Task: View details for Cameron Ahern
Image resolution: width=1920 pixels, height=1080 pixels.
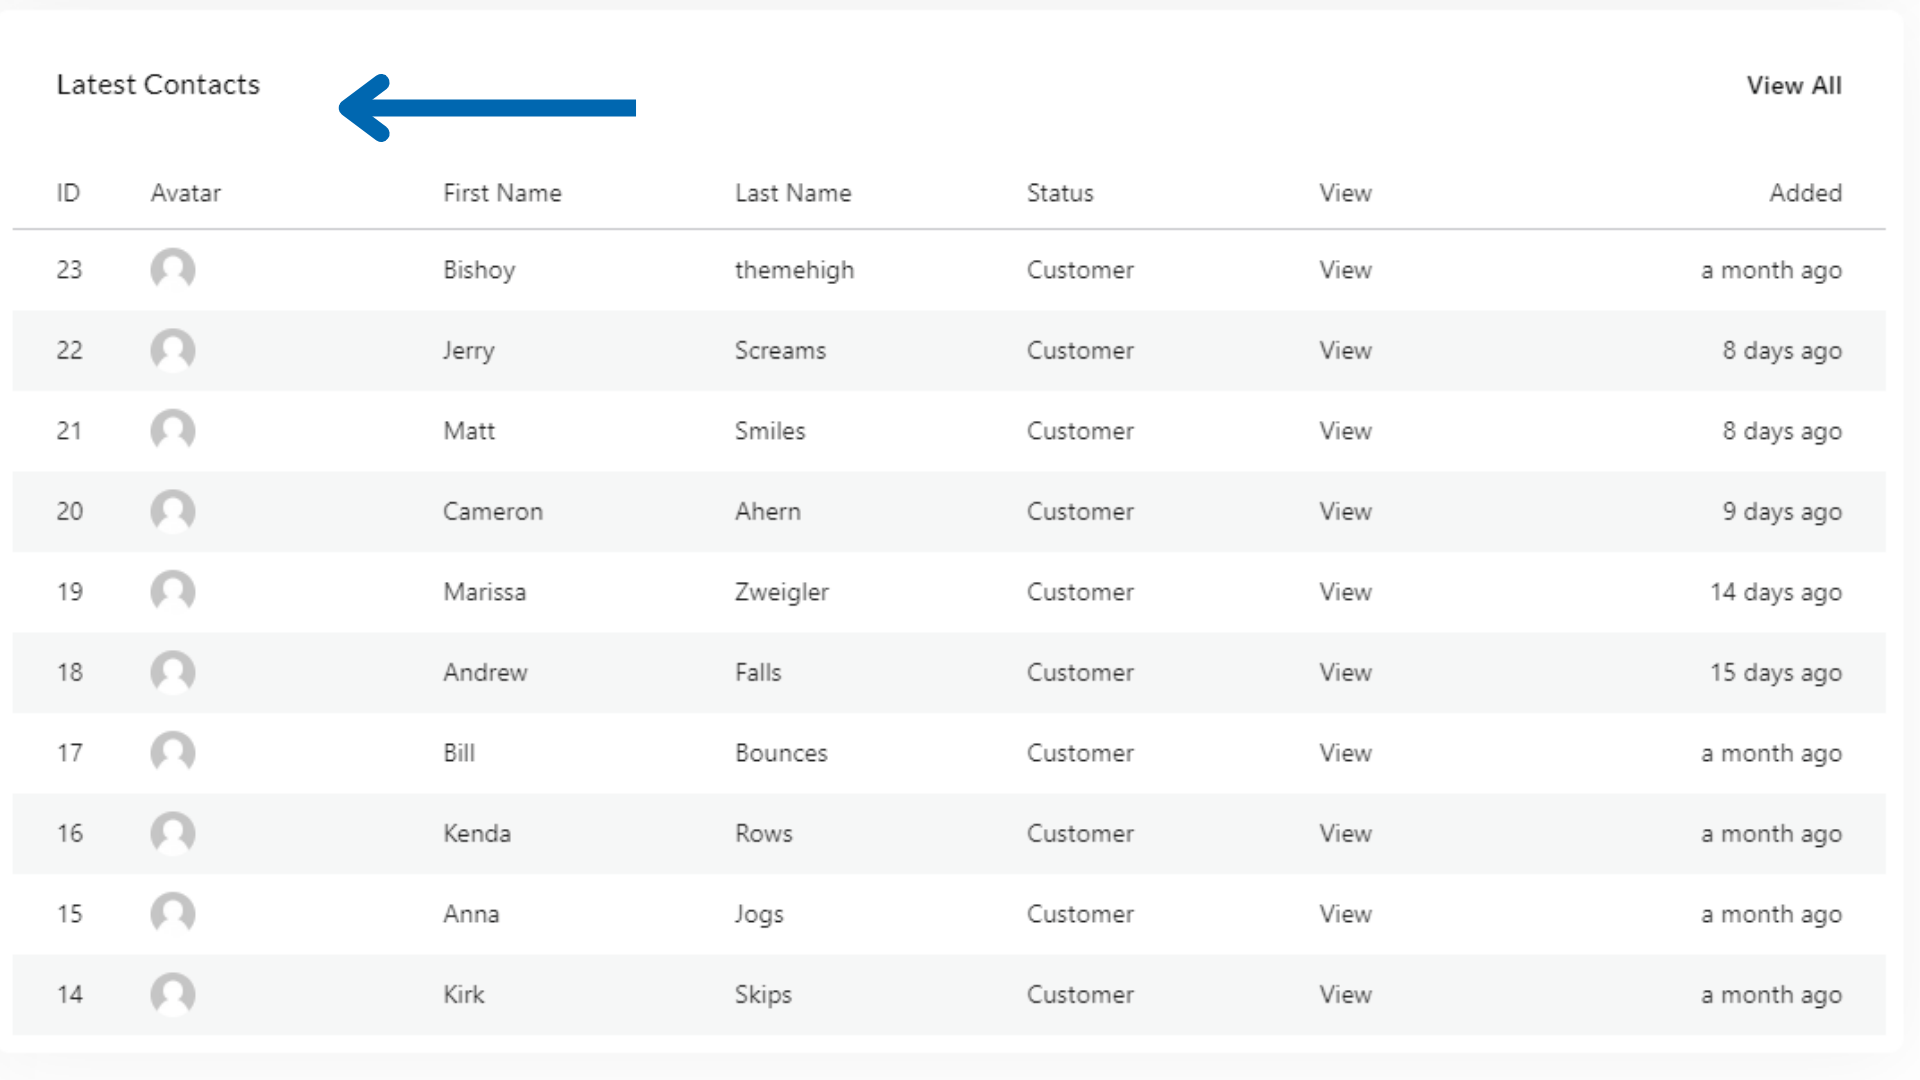Action: [1345, 511]
